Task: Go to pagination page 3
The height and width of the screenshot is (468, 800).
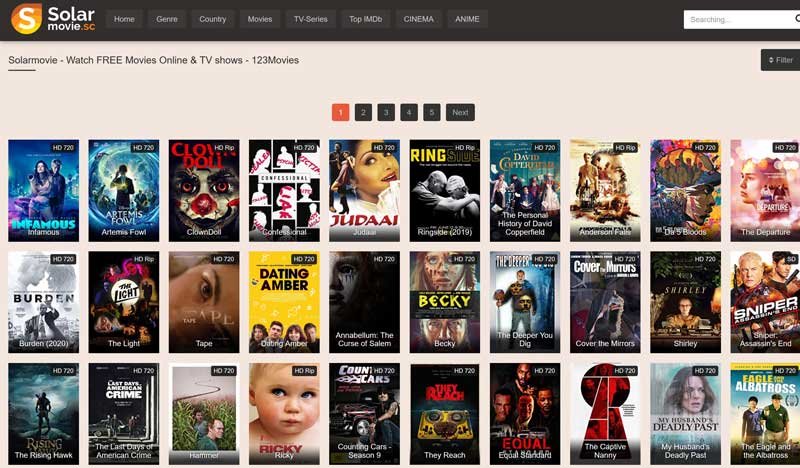Action: [386, 112]
